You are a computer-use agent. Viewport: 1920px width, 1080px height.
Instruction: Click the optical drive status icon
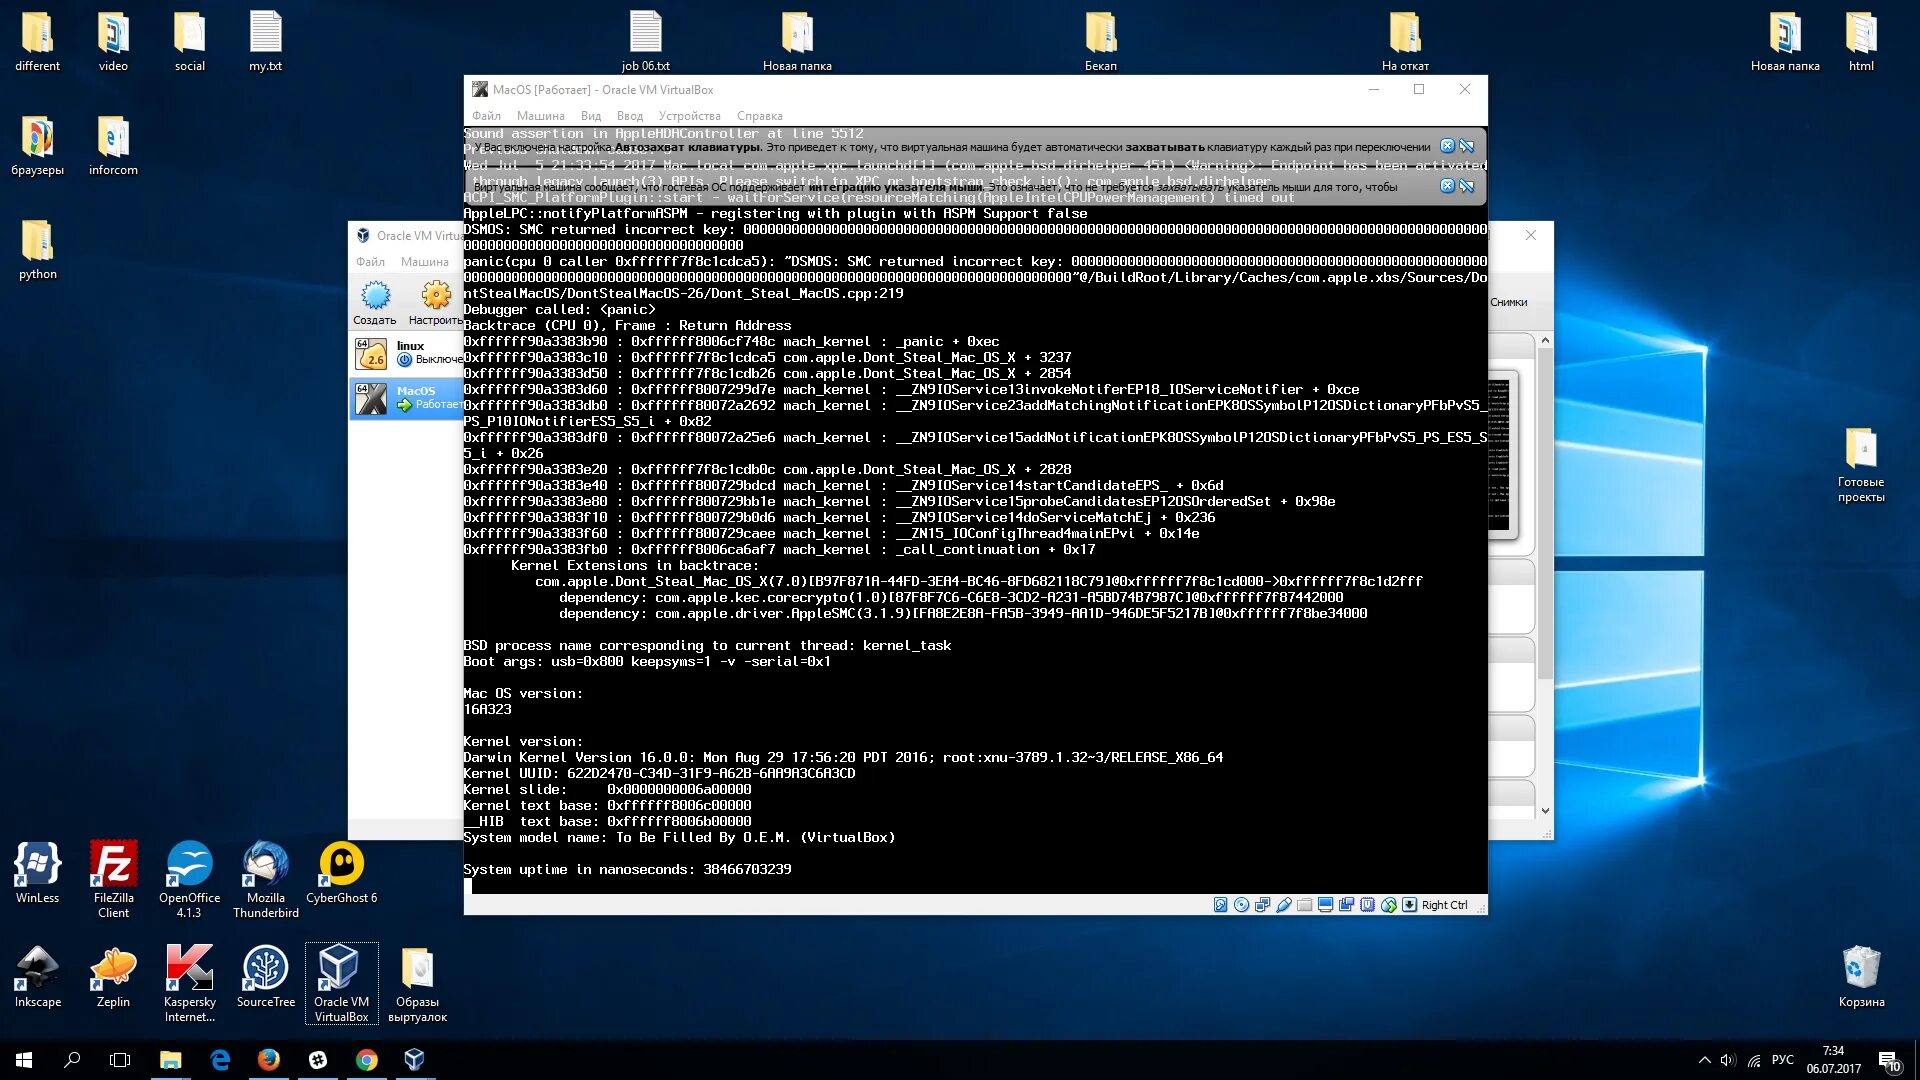[1241, 905]
